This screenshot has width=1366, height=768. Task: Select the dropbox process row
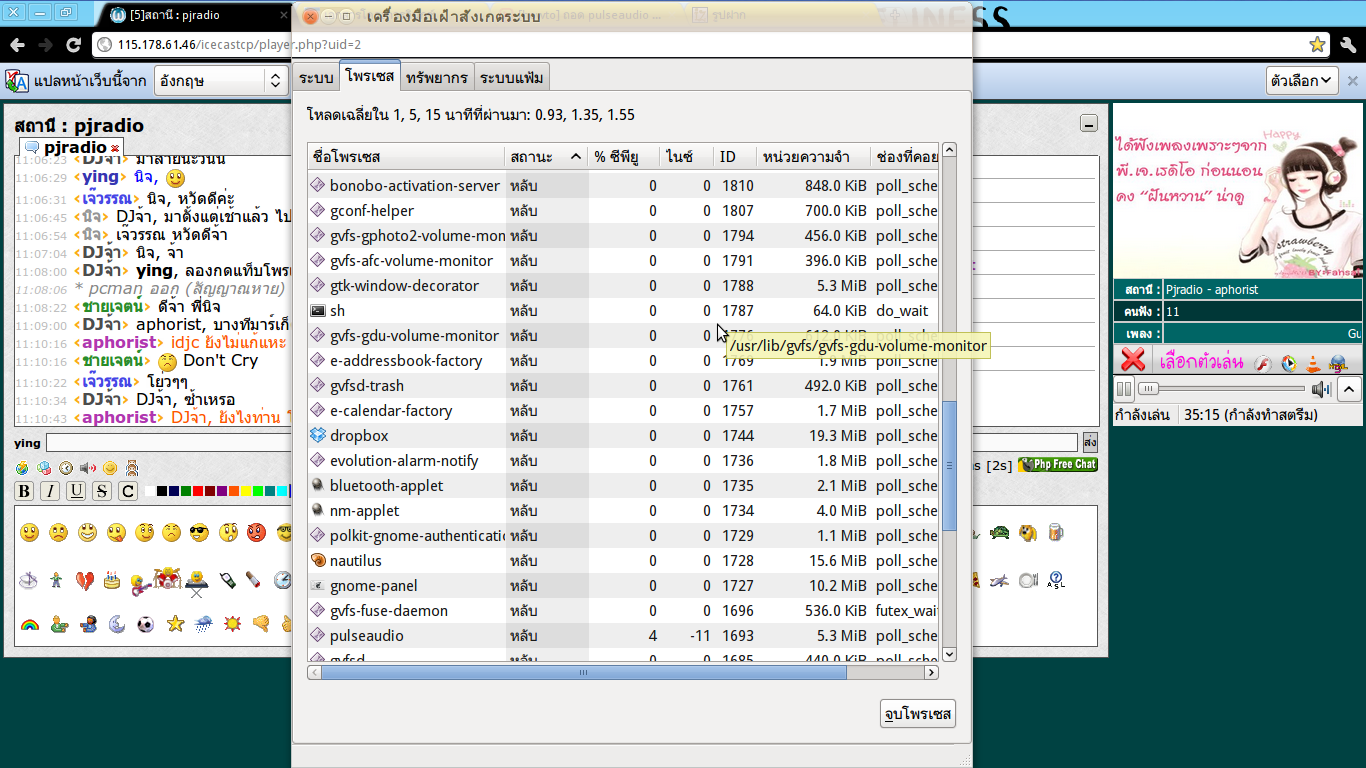[623, 436]
